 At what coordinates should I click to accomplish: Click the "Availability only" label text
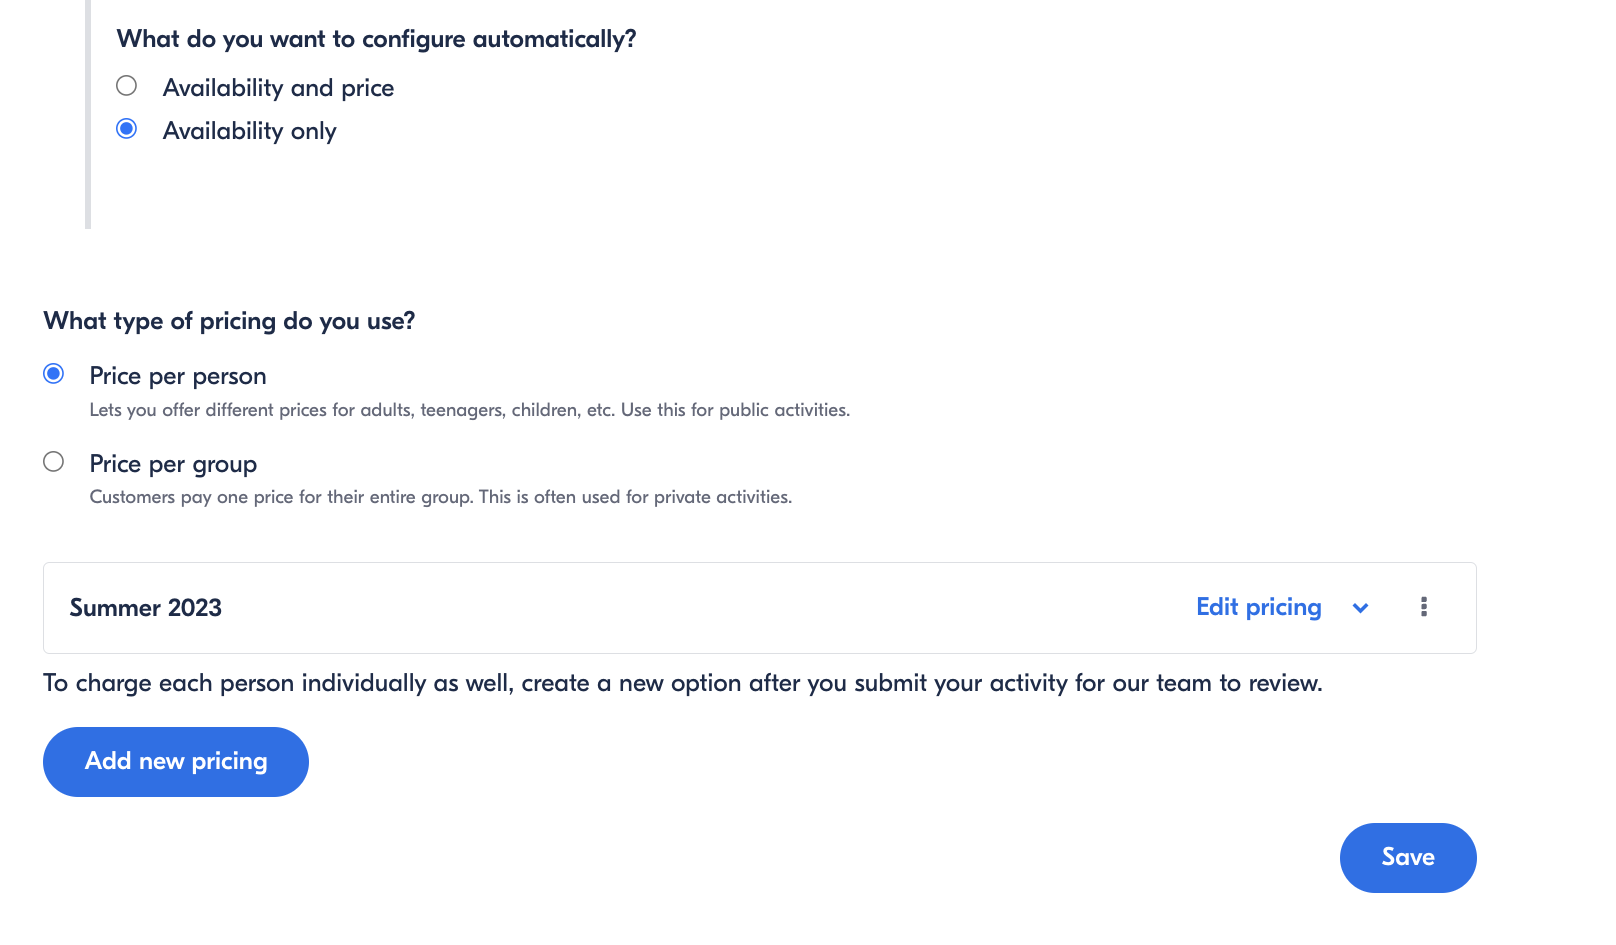pyautogui.click(x=250, y=131)
